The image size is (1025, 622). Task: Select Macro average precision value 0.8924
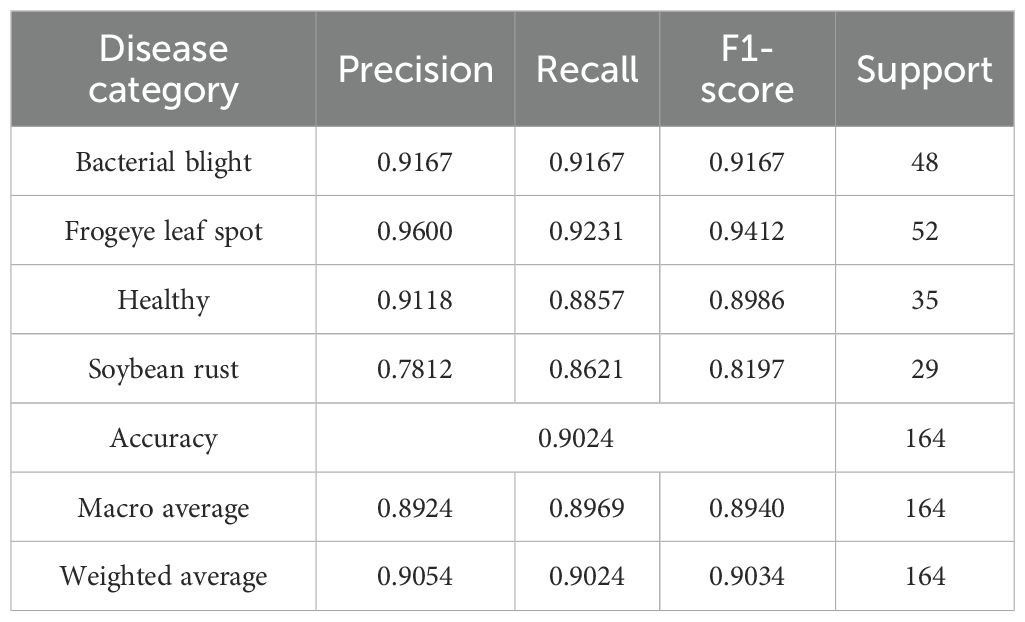click(x=415, y=508)
